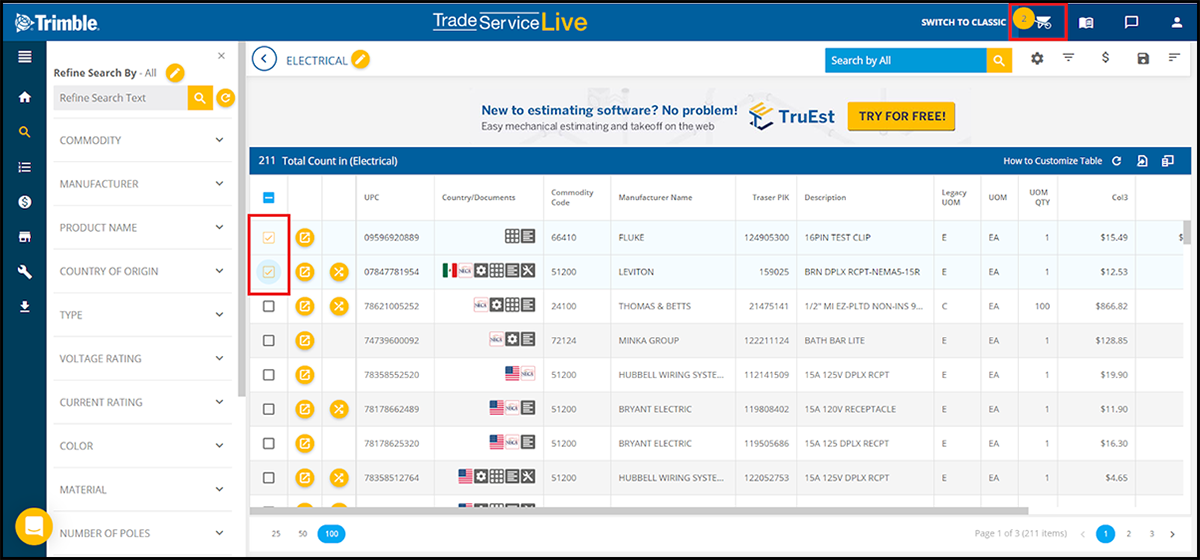Reset the refine search with refresh icon
The height and width of the screenshot is (560, 1200).
pos(226,97)
